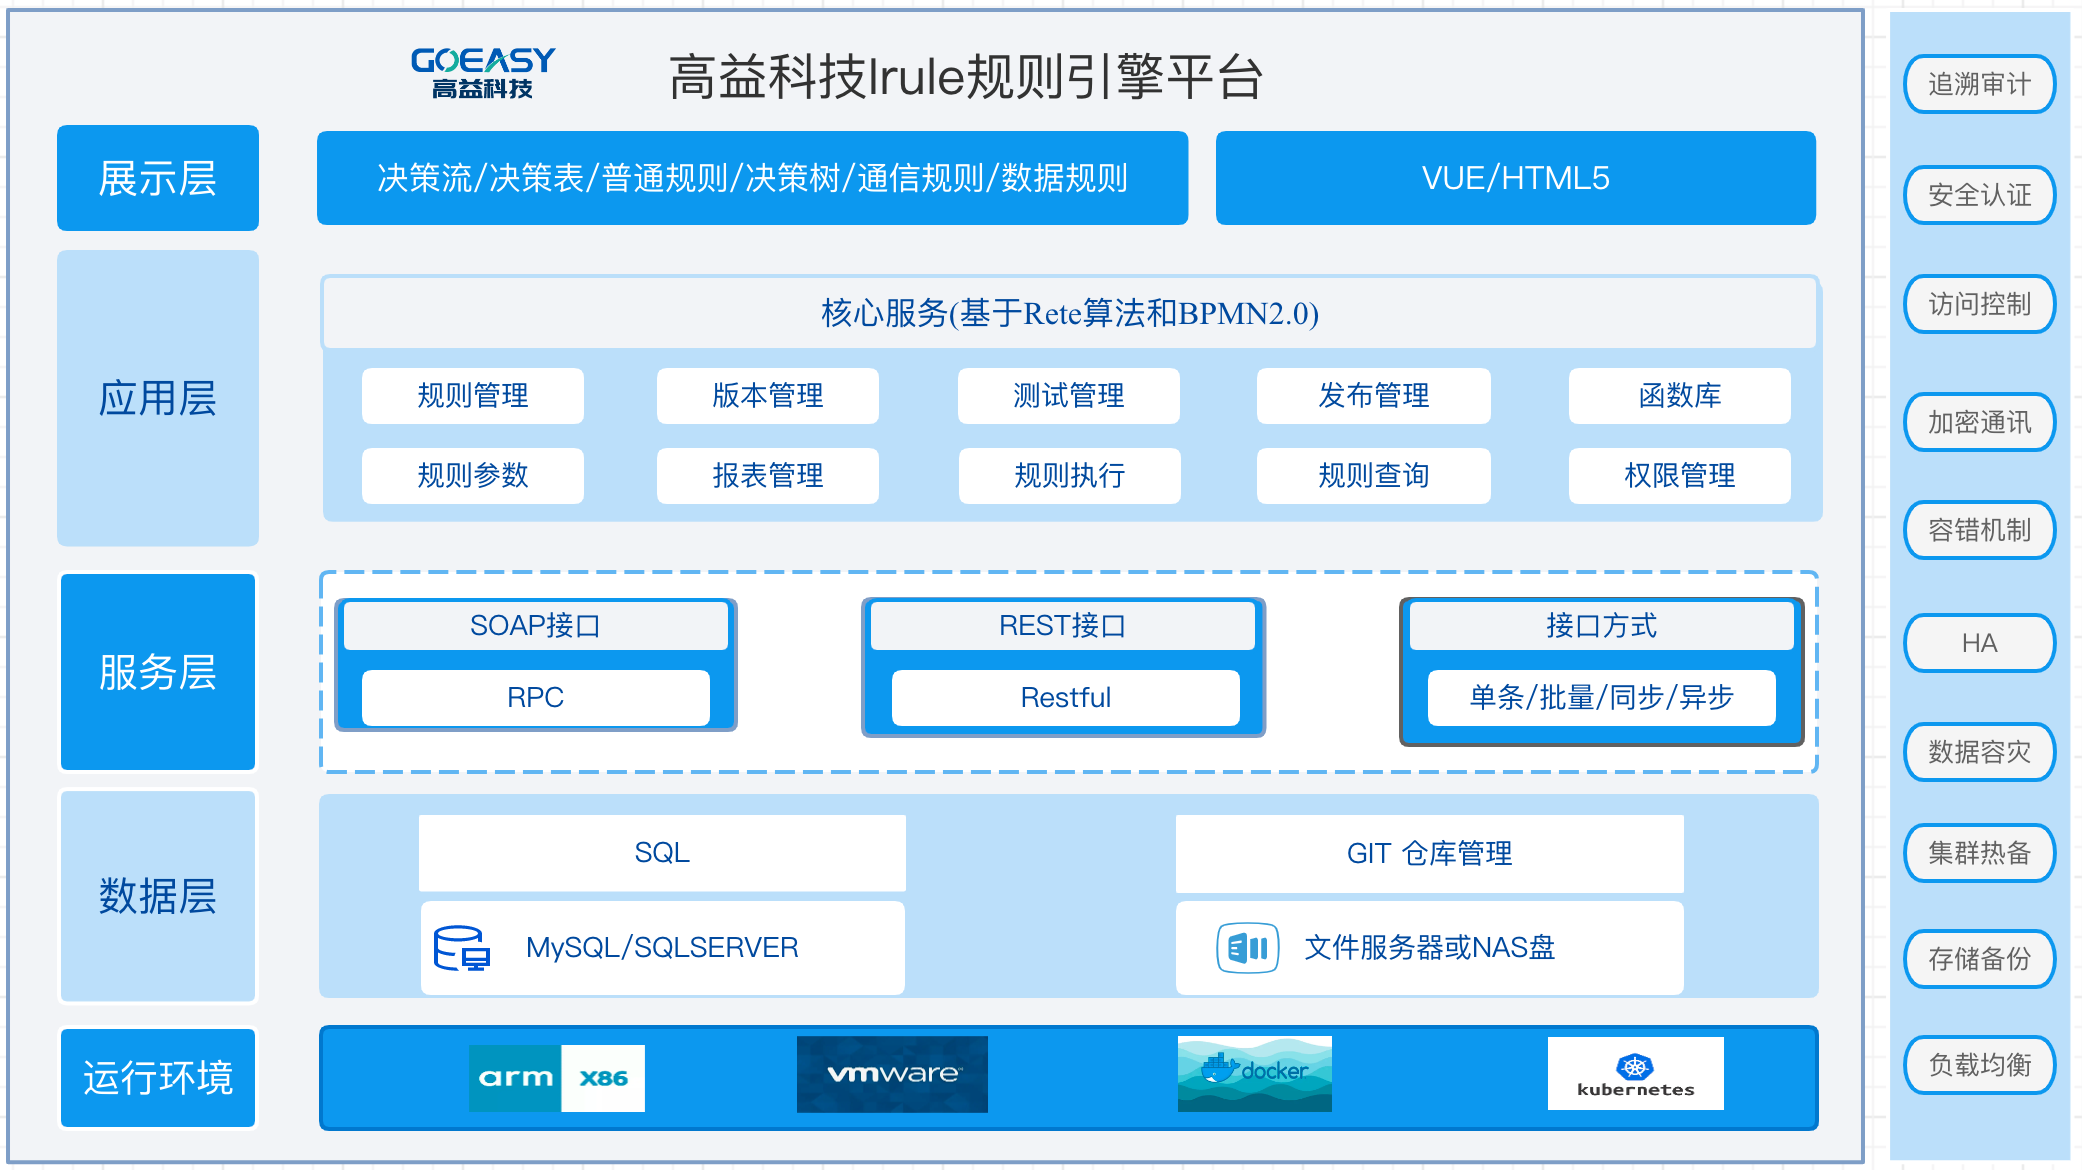
Task: Click the VMware logo
Action: click(x=891, y=1075)
